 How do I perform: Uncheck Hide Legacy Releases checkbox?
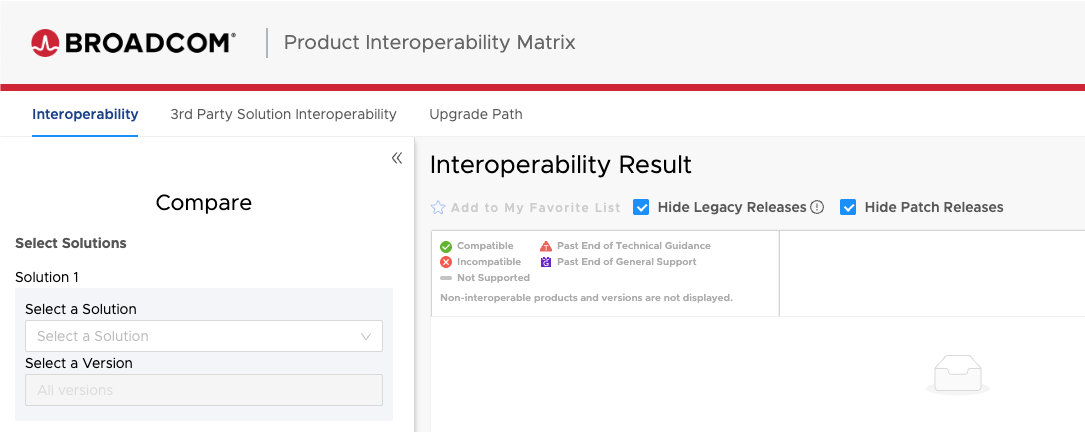pyautogui.click(x=642, y=207)
